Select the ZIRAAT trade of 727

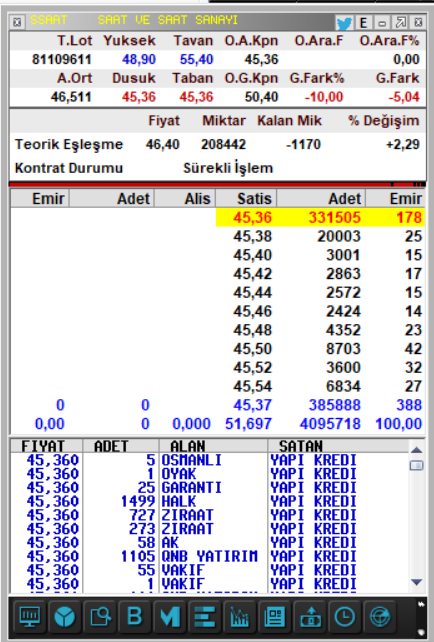(x=210, y=515)
